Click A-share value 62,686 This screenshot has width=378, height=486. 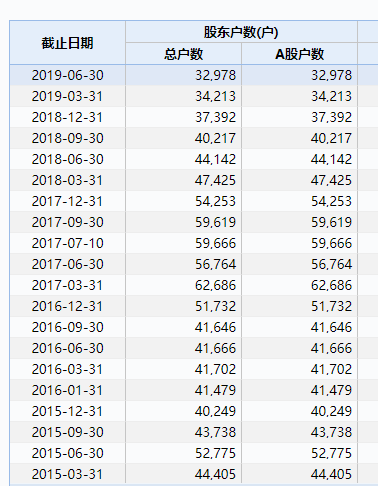point(331,285)
